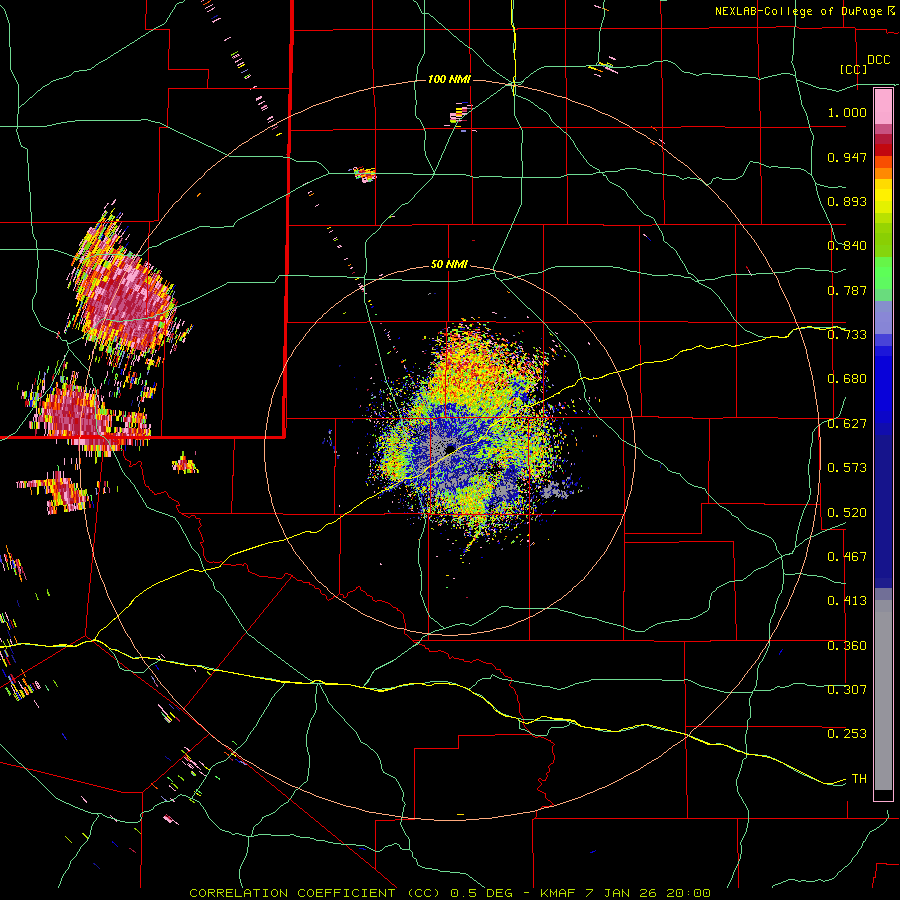The width and height of the screenshot is (900, 900).
Task: Click the 0.947 legend value
Action: [x=847, y=157]
